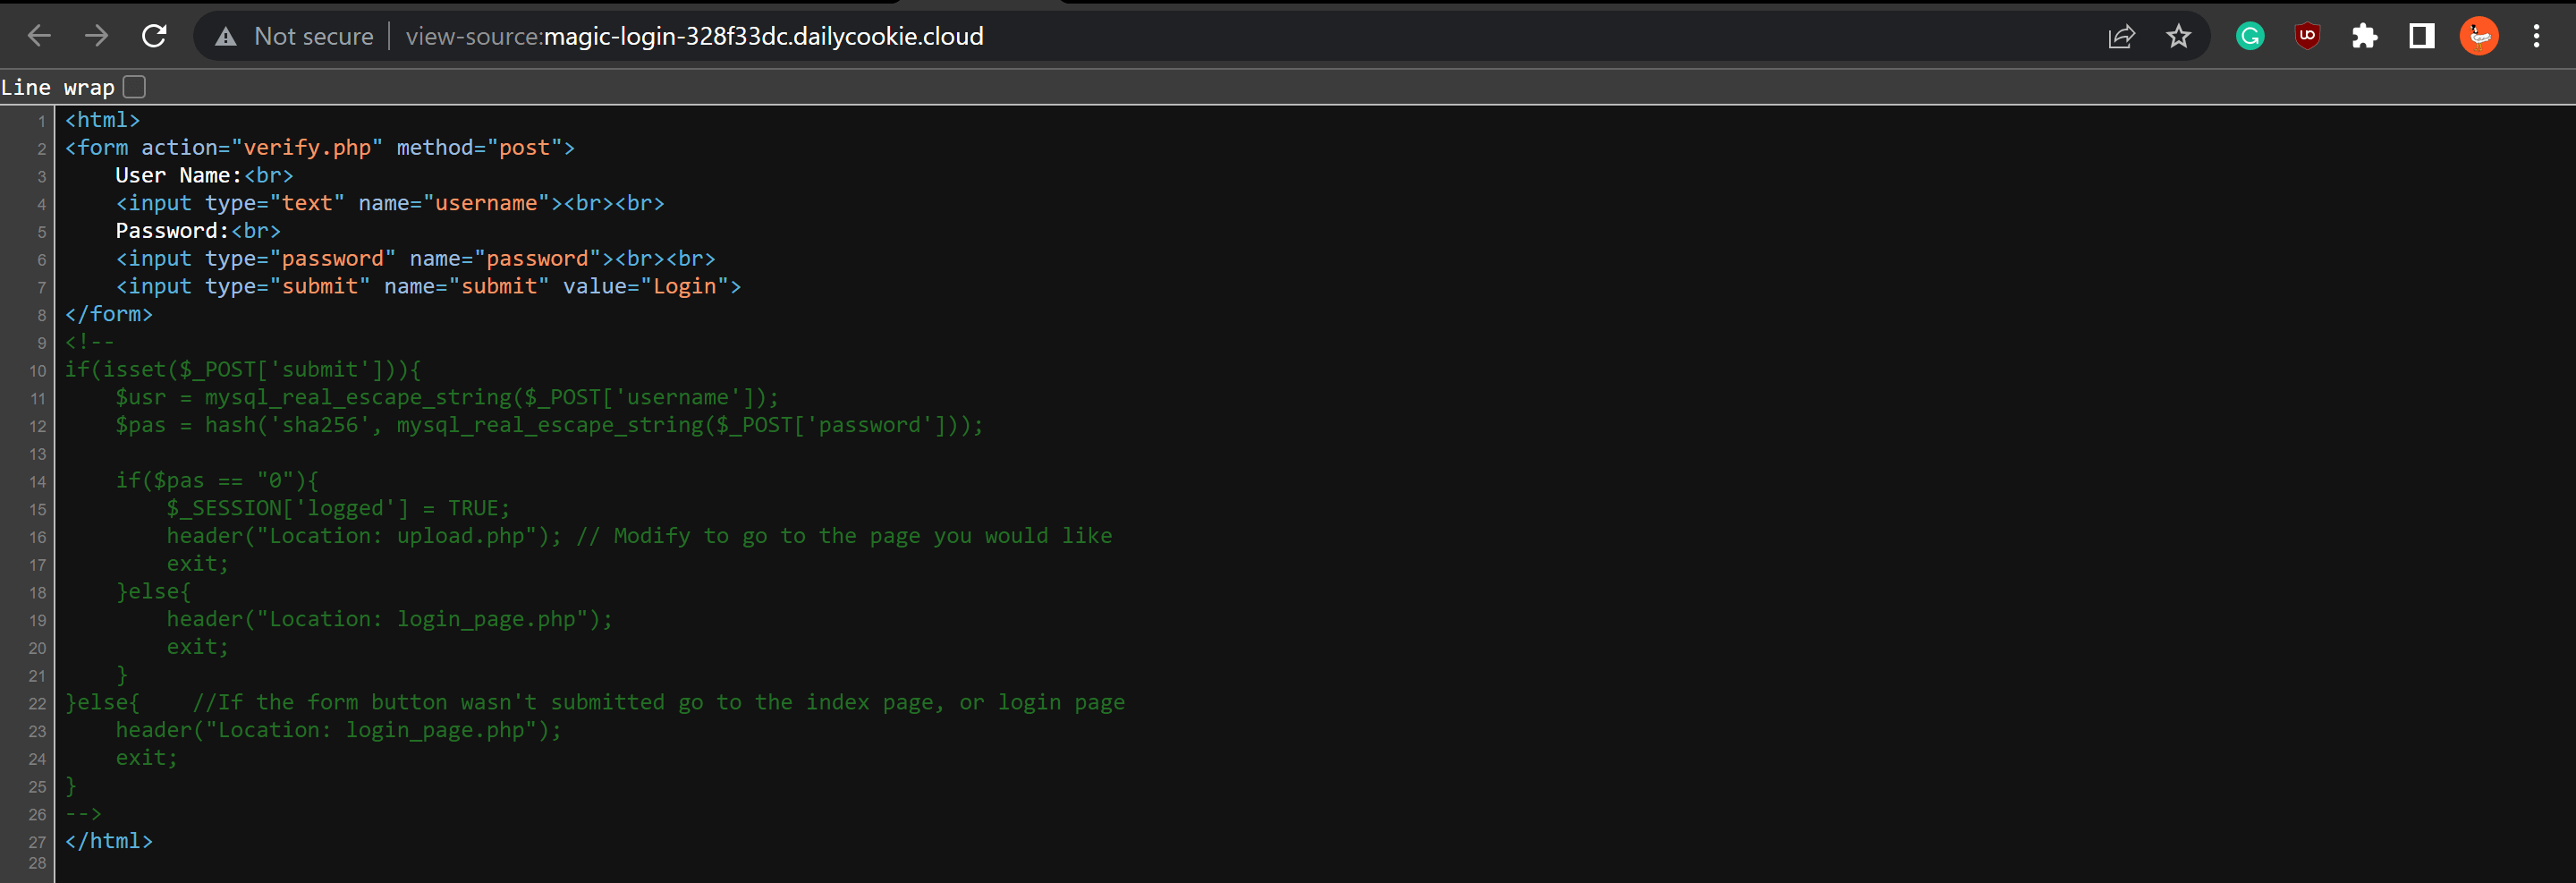Viewport: 2576px width, 883px height.
Task: Click the name="password" attribute on line 6
Action: [505, 258]
